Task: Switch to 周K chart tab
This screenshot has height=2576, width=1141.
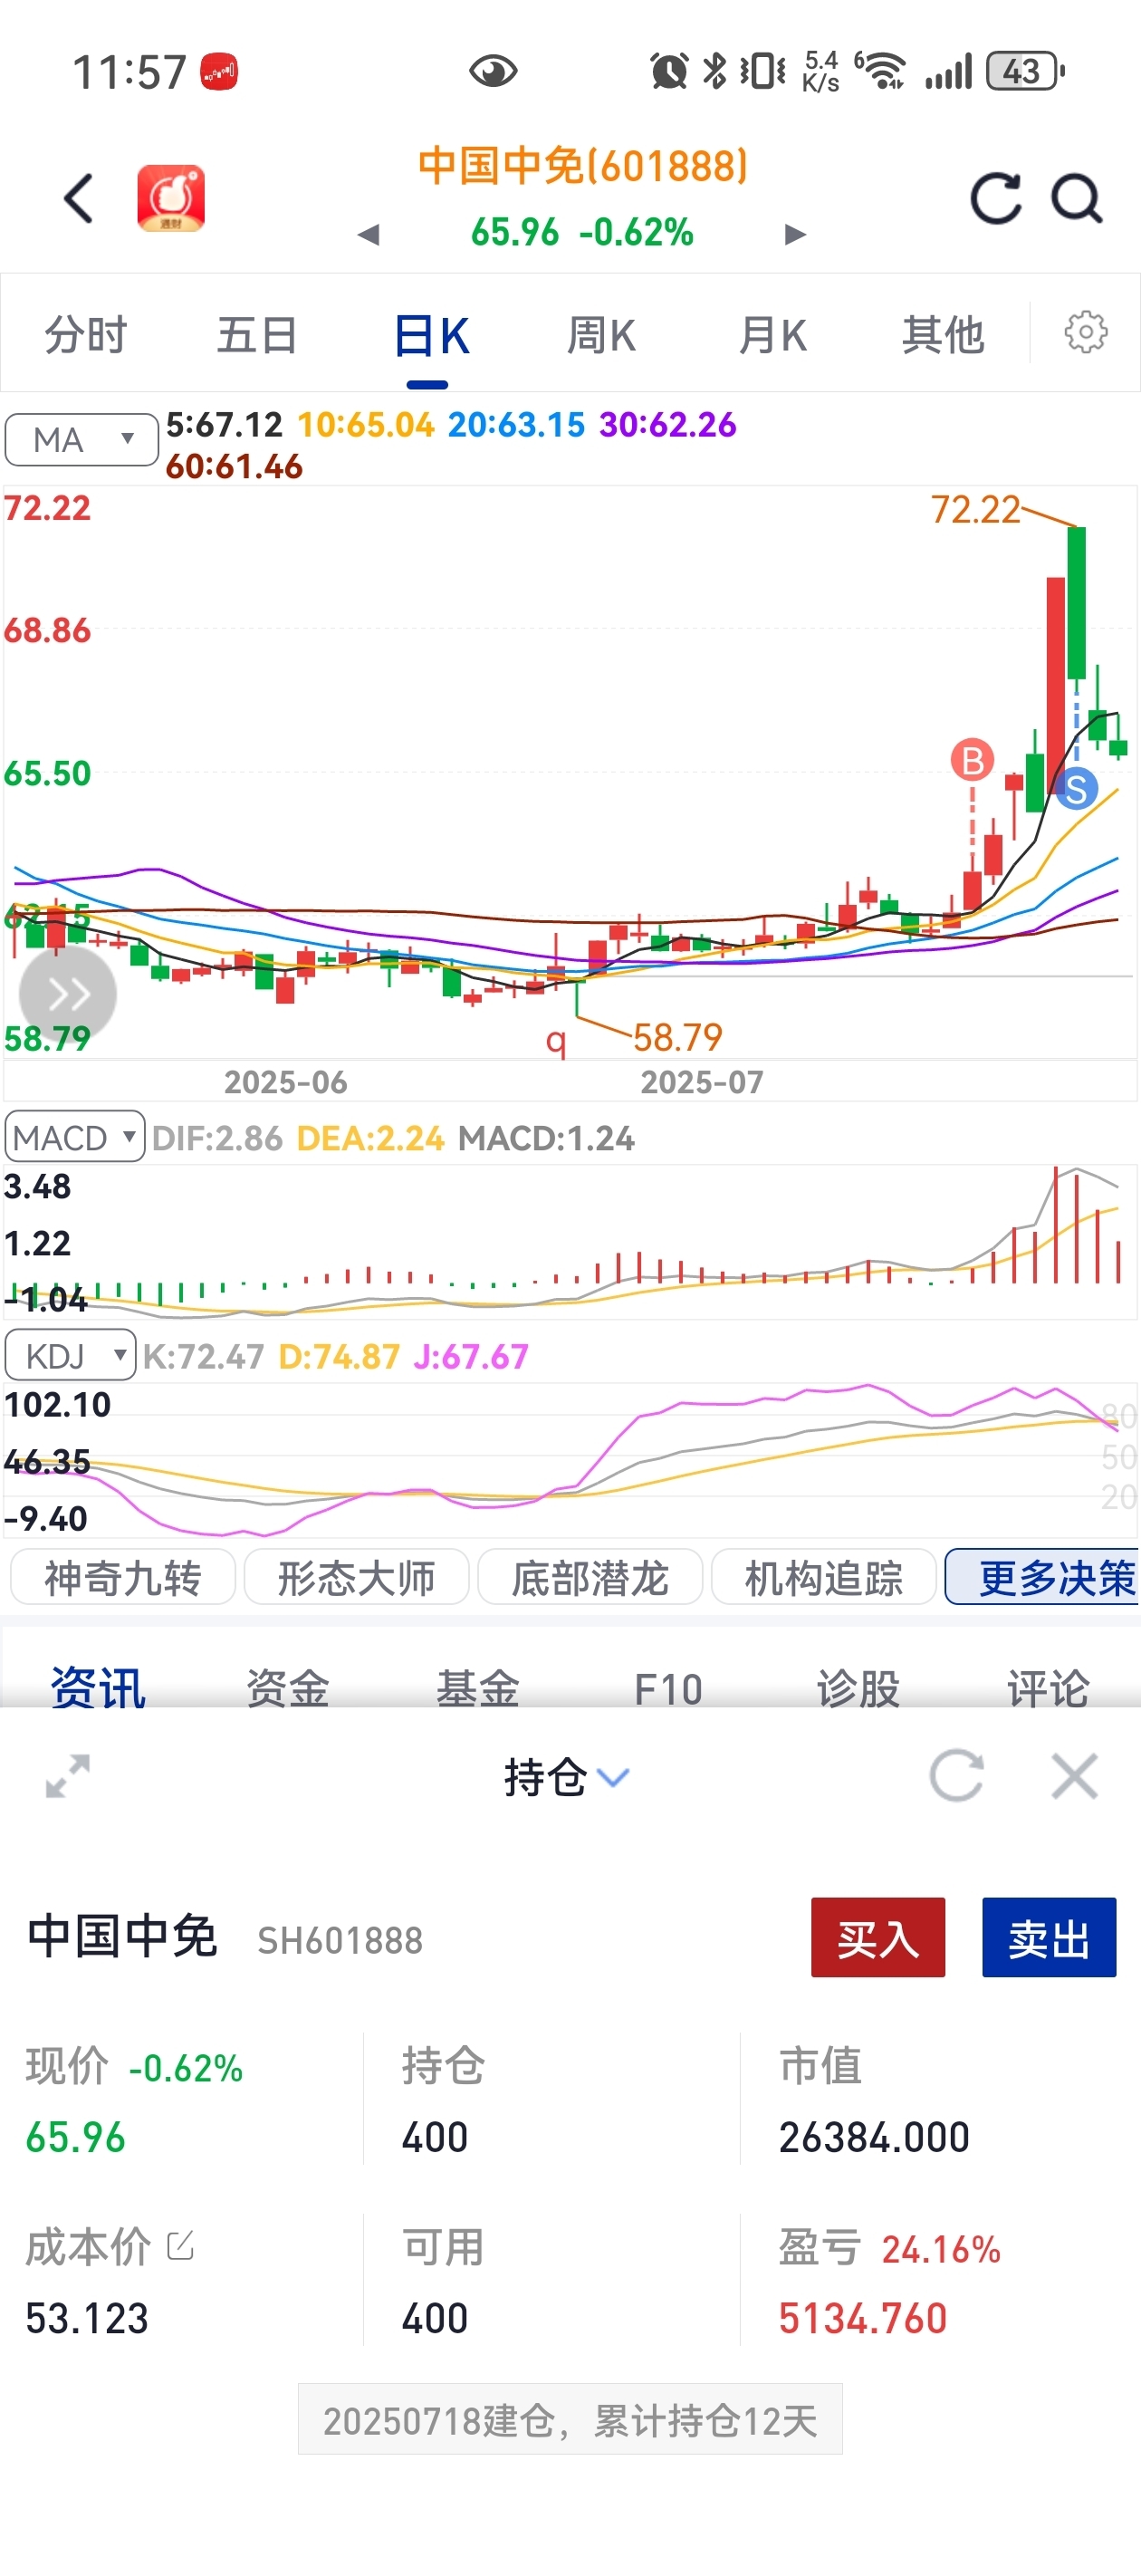Action: (x=601, y=334)
